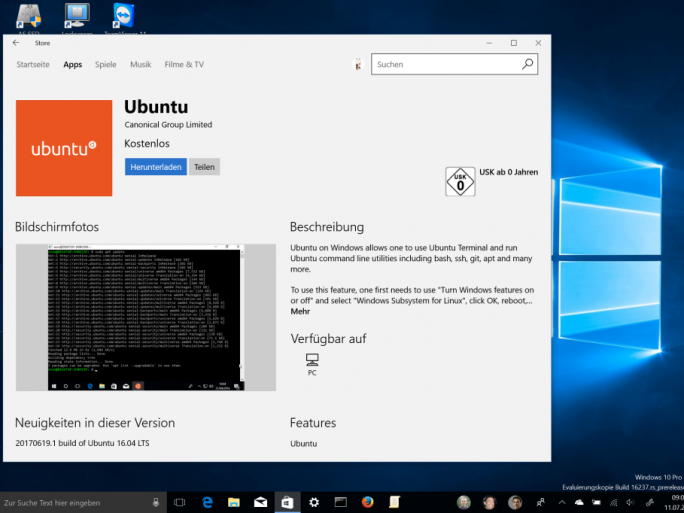Open the Spiele tab
This screenshot has width=684, height=513.
click(x=106, y=65)
